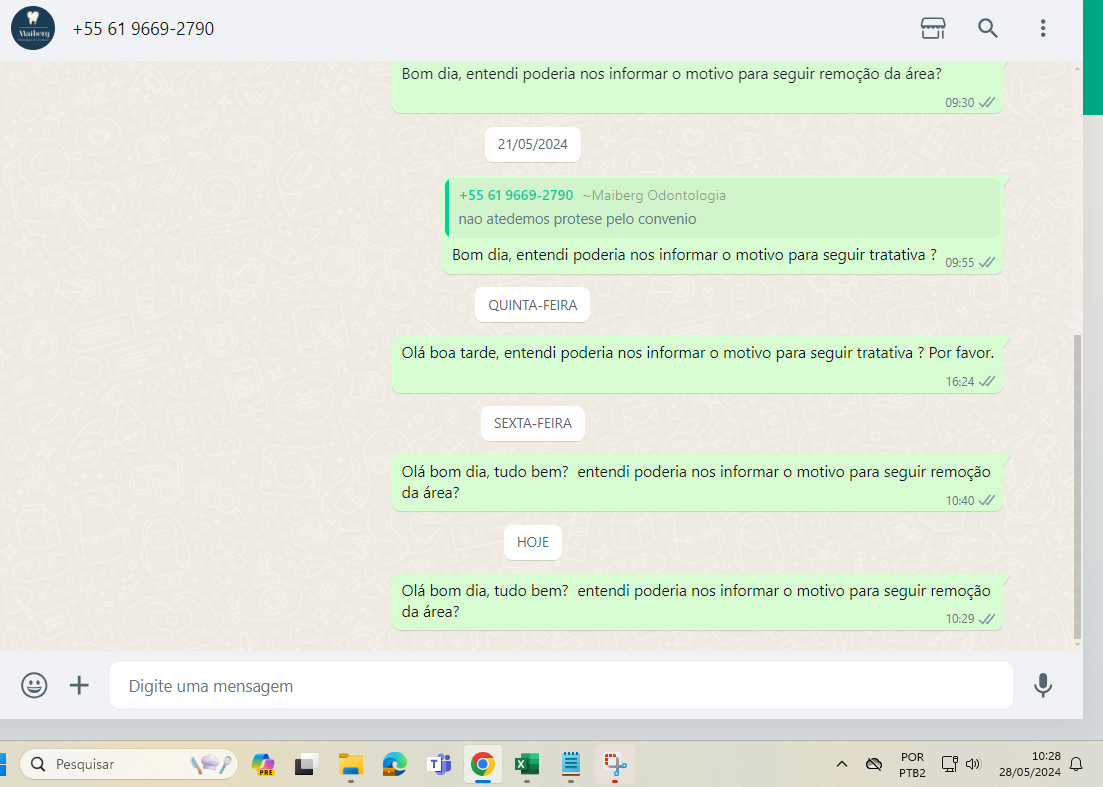Launch Microsoft Teams from the taskbar
This screenshot has width=1103, height=787.
pos(439,765)
